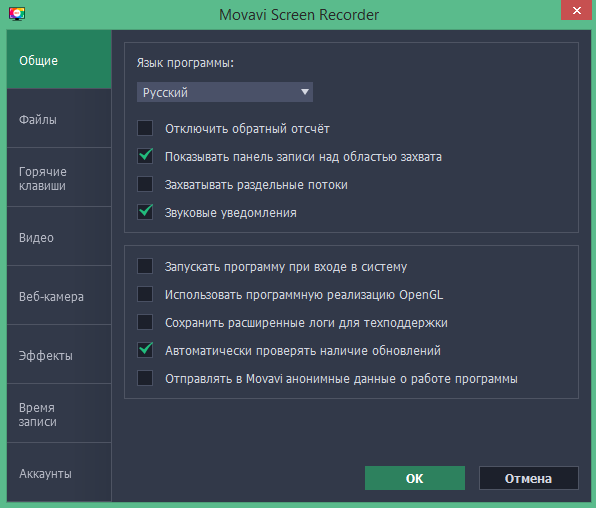The height and width of the screenshot is (508, 596).
Task: Enable Захватывать раздельные потоки checkbox
Action: point(145,184)
